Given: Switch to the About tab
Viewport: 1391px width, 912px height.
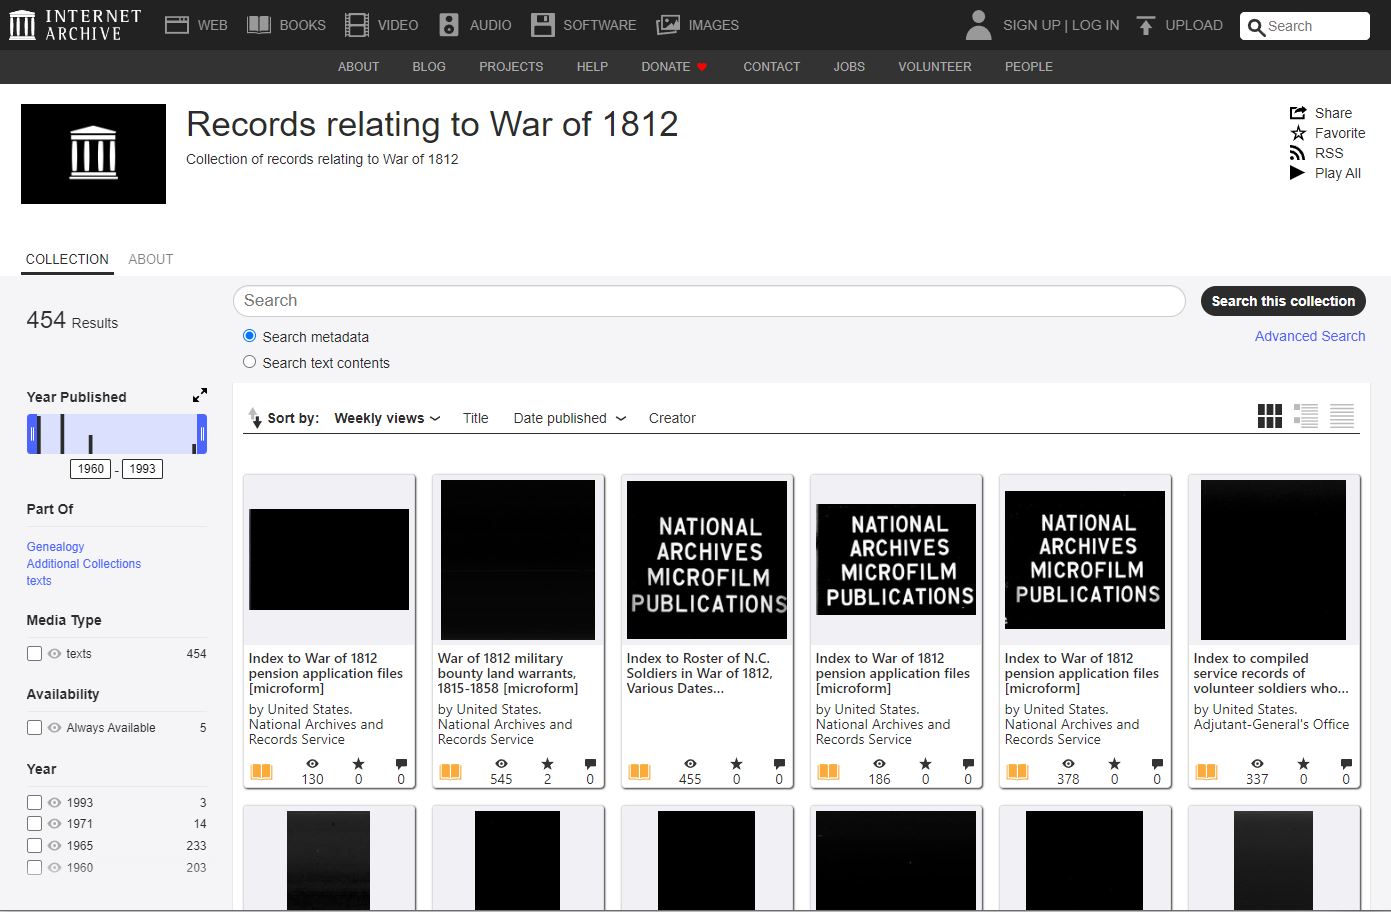Looking at the screenshot, I should tap(151, 259).
